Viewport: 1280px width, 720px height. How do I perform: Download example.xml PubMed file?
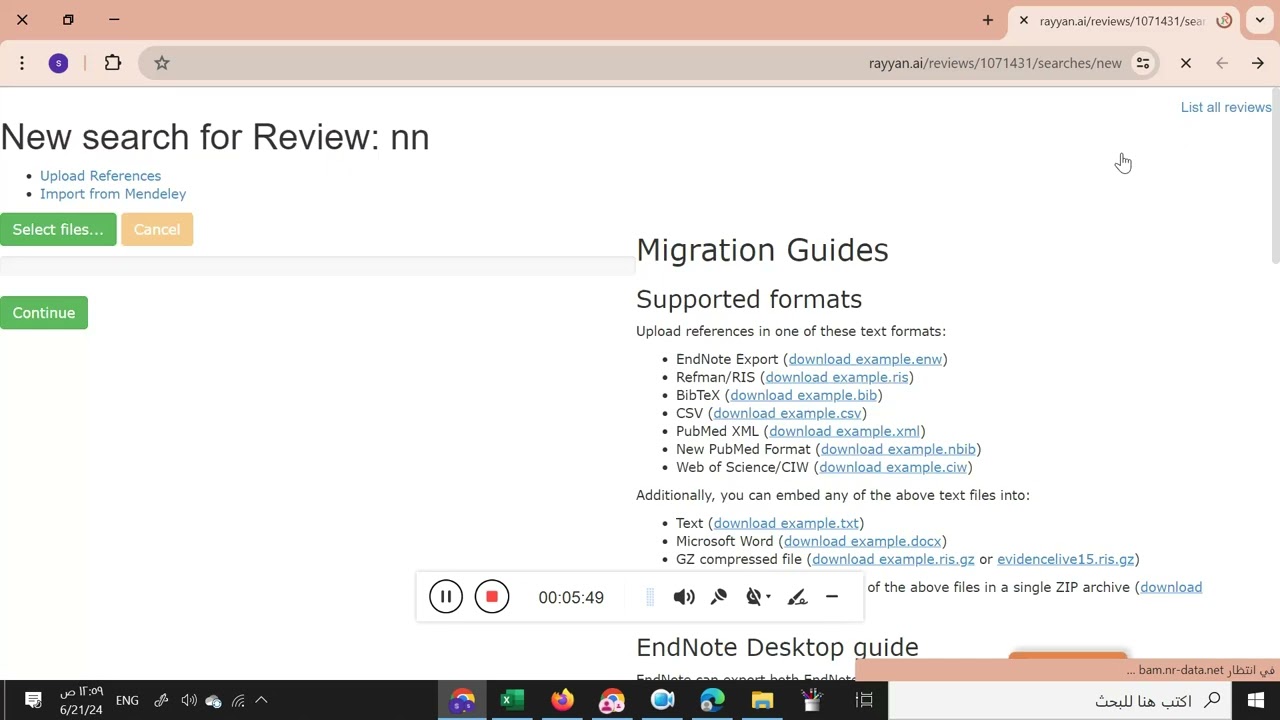pyautogui.click(x=844, y=431)
